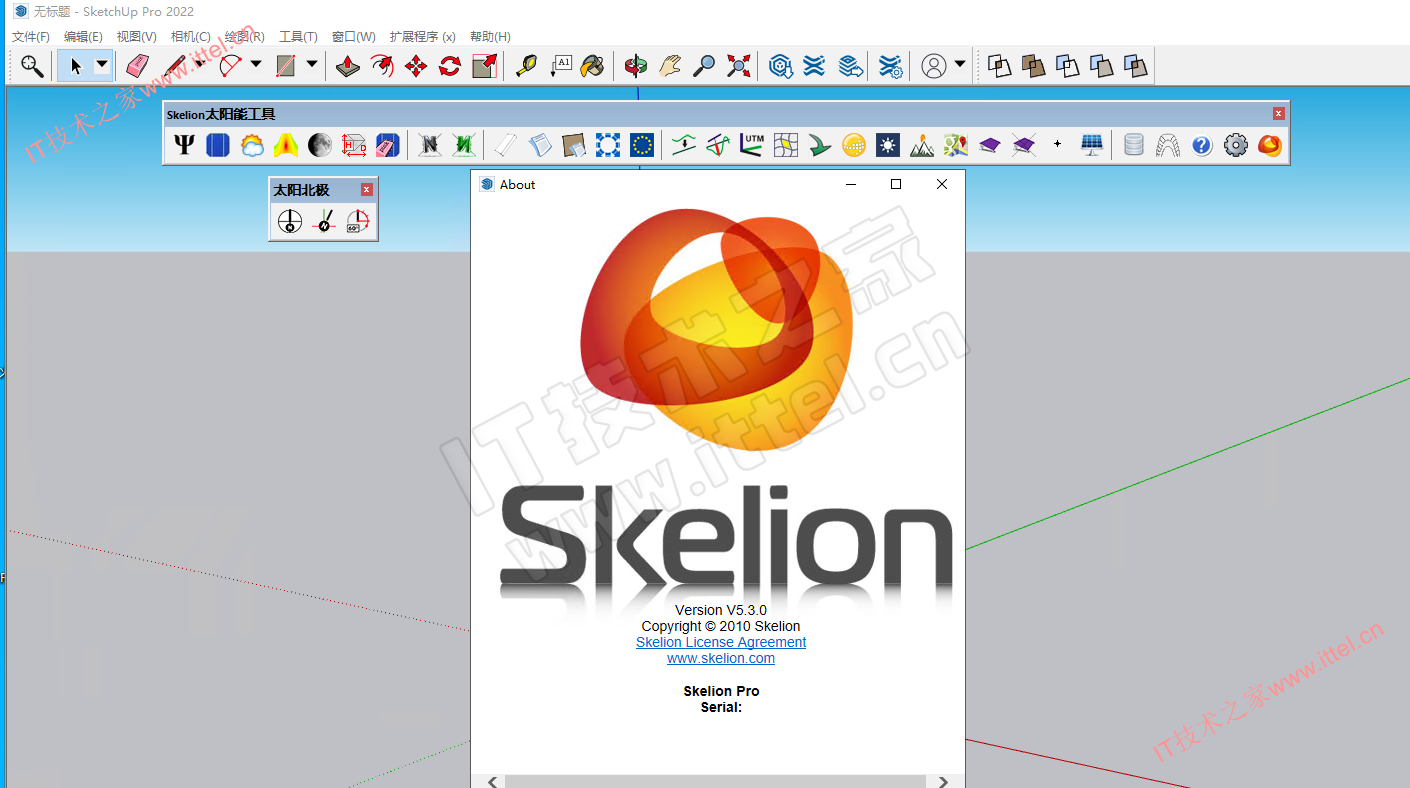Select the Arc drawing tool
1410x788 pixels.
[x=232, y=66]
